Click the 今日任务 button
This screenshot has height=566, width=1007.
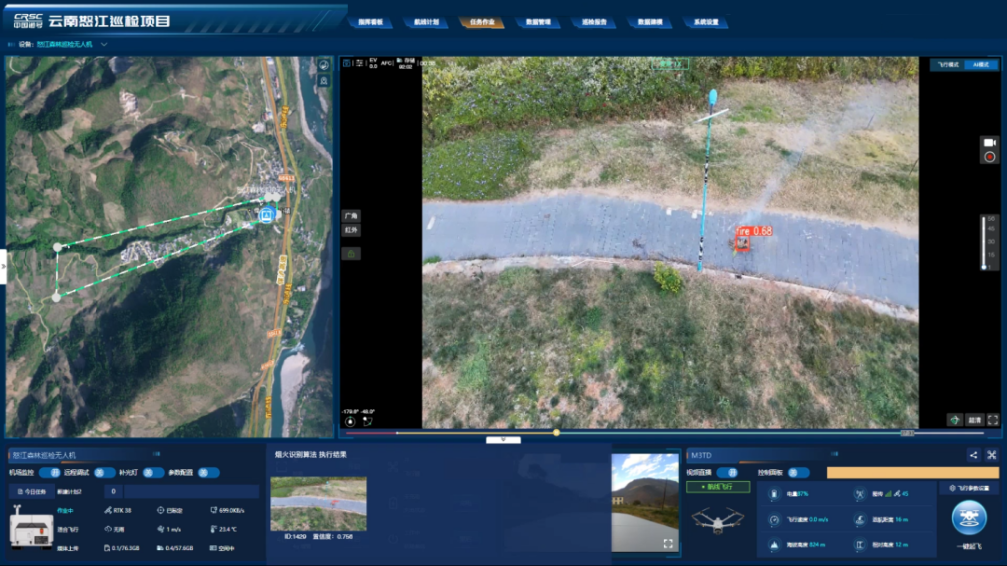click(31, 491)
